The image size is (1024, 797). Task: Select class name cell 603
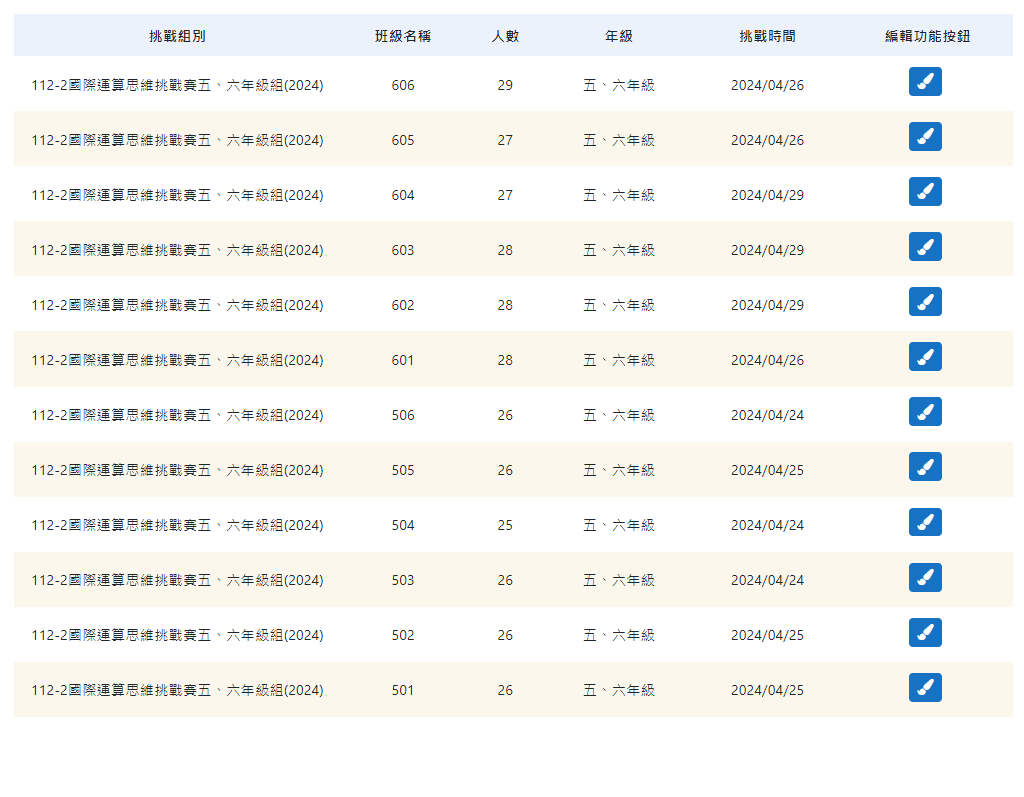403,250
